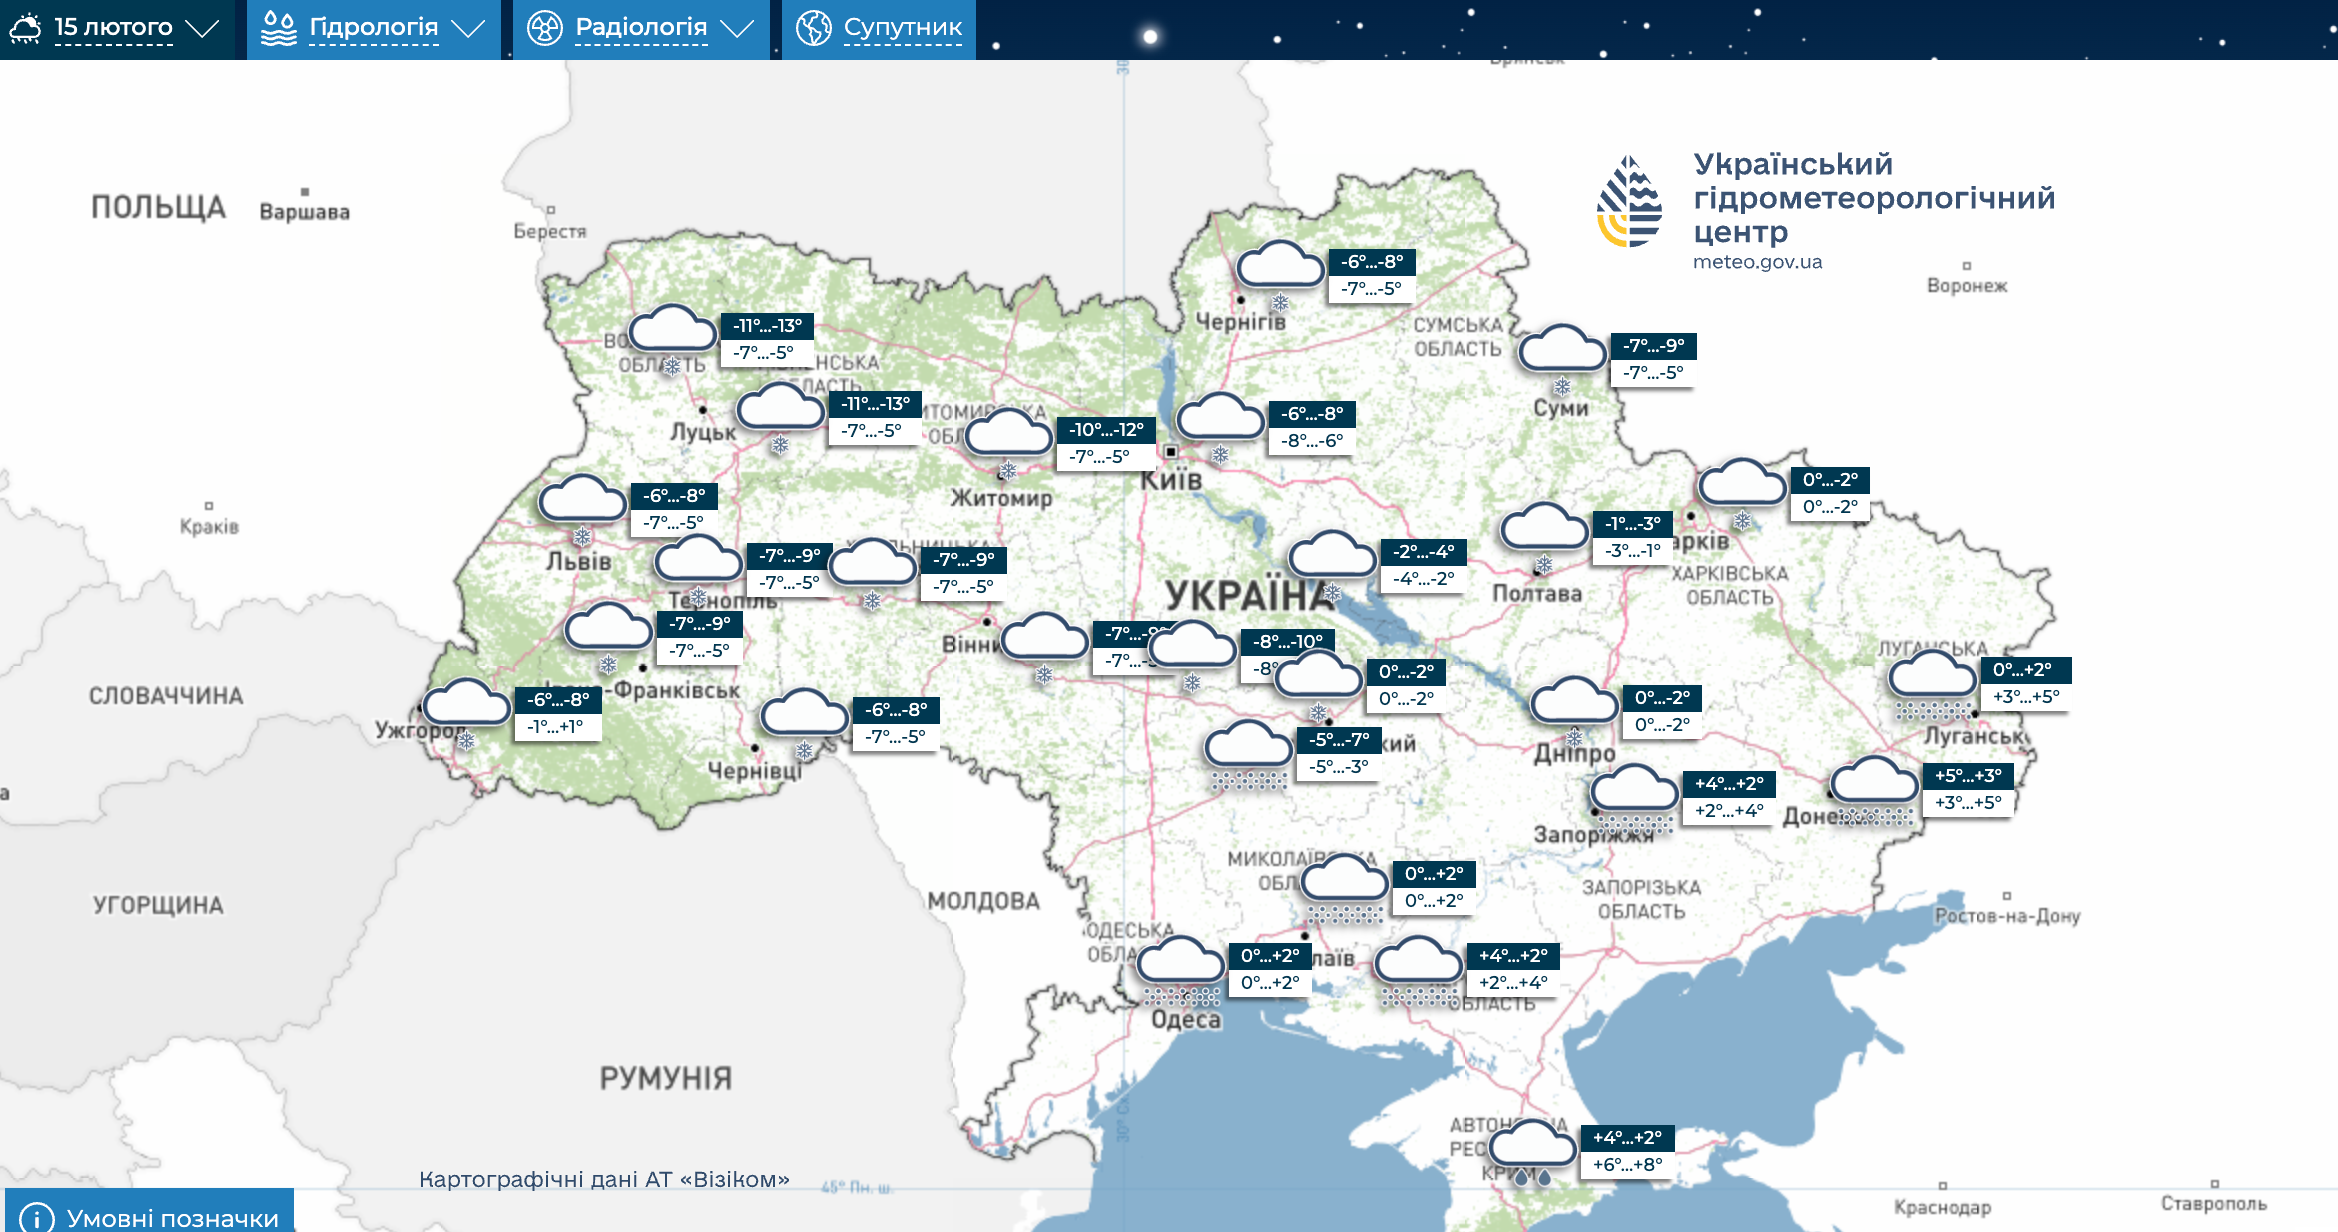Click the water waves Гідрологія icon
Image resolution: width=2338 pixels, height=1232 pixels.
(278, 28)
